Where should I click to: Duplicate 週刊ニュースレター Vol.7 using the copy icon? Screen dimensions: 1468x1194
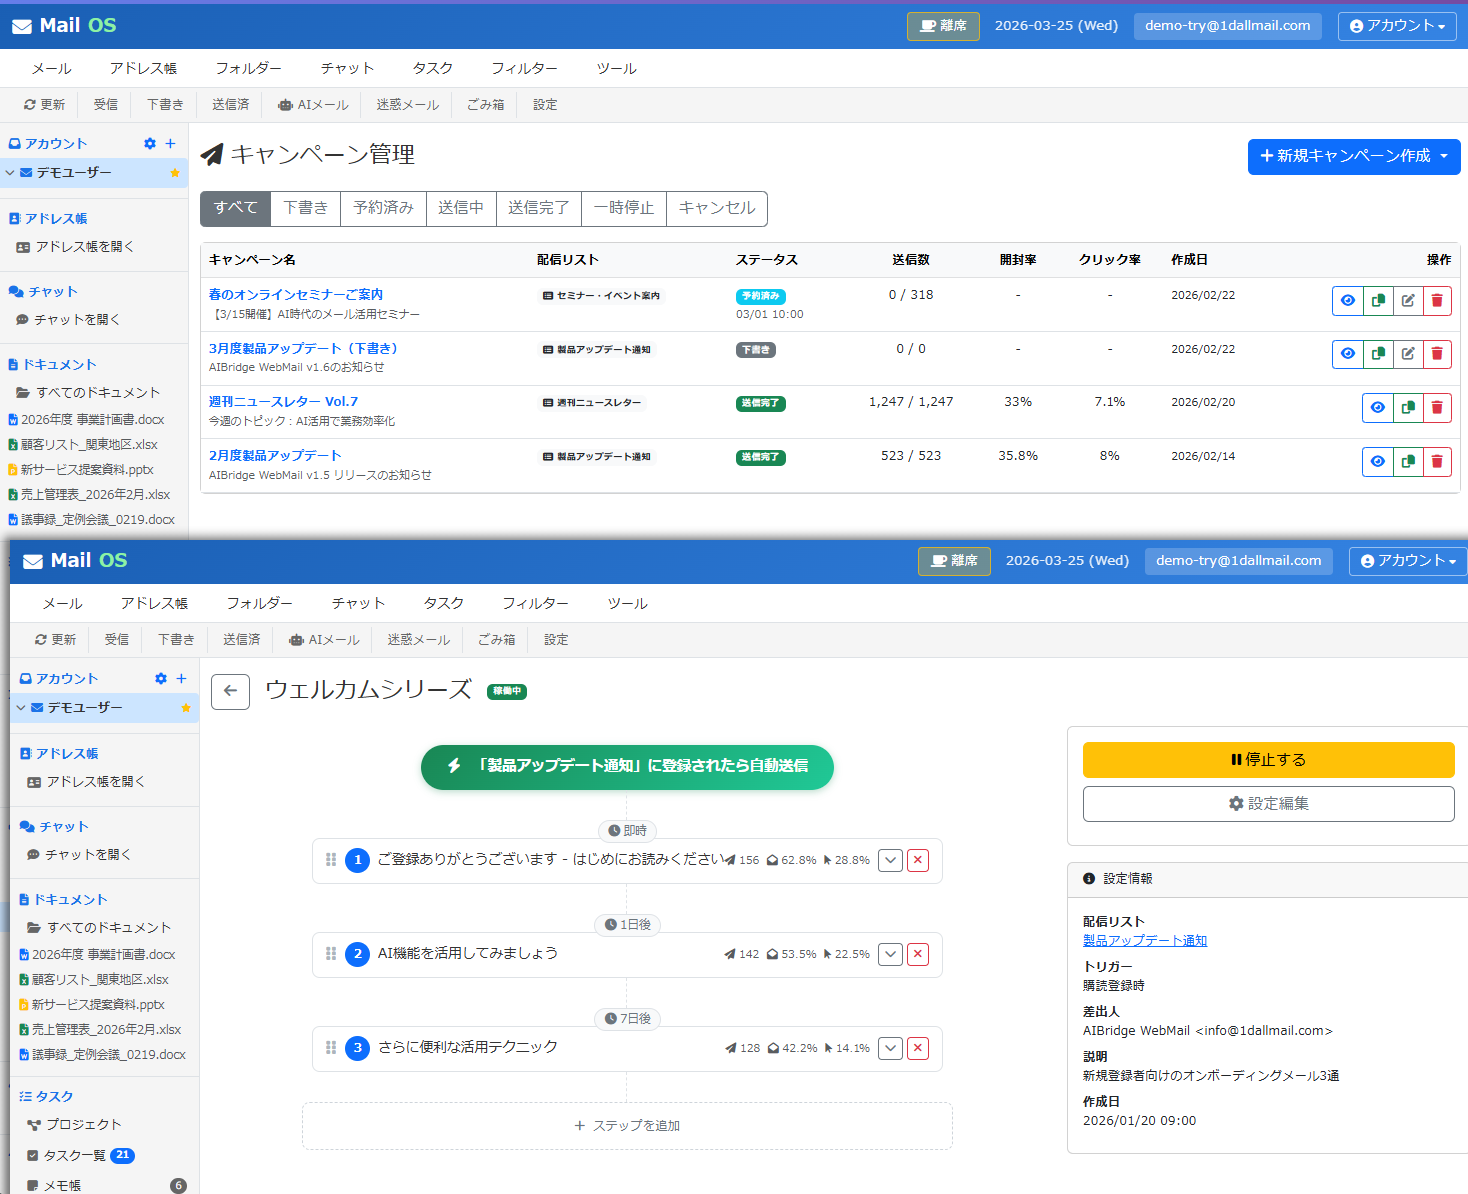pos(1407,407)
